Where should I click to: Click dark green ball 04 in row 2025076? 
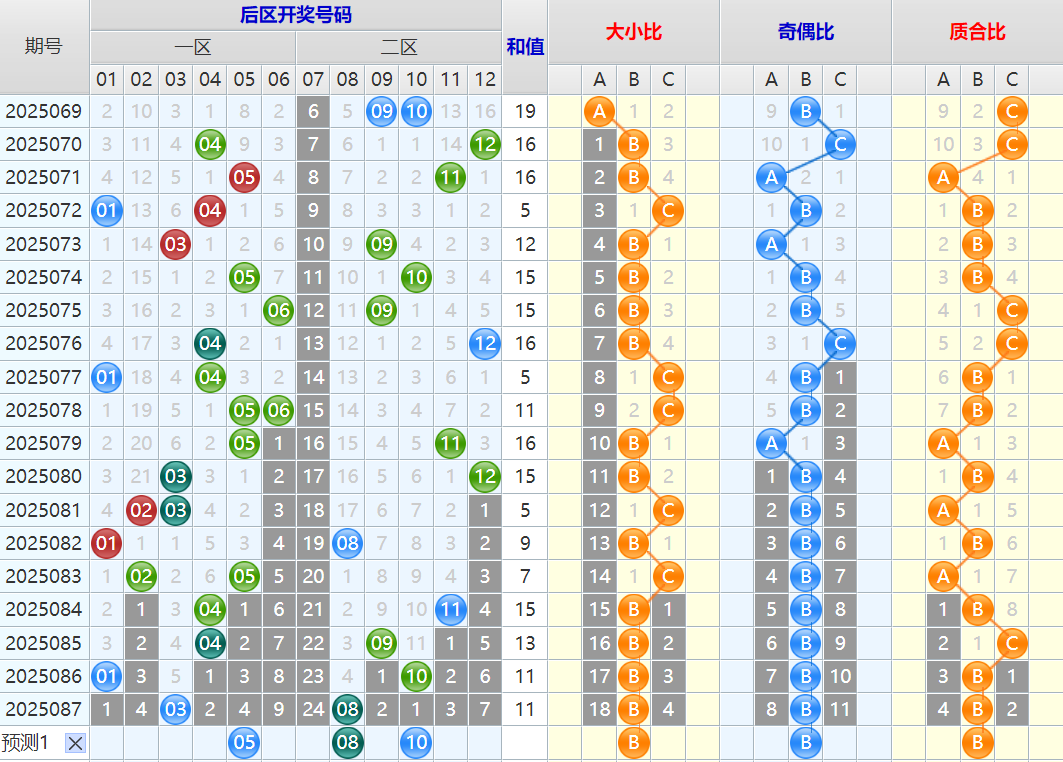pos(210,344)
